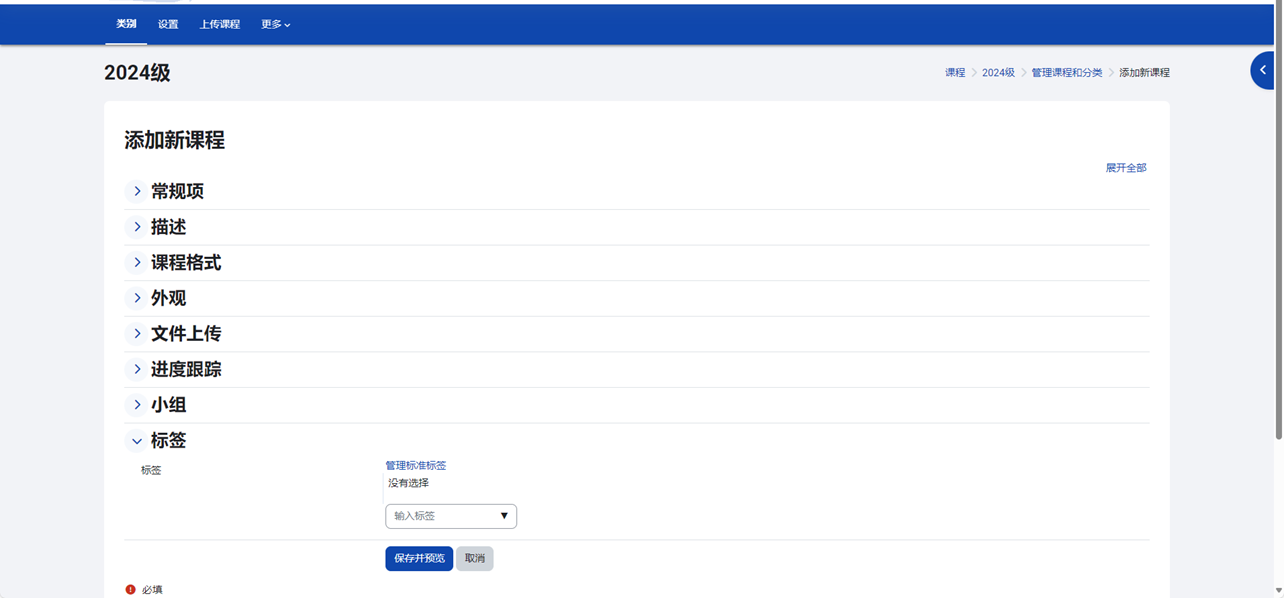Open the 上传课程 tab
Screen dimensions: 1284x598
click(219, 24)
